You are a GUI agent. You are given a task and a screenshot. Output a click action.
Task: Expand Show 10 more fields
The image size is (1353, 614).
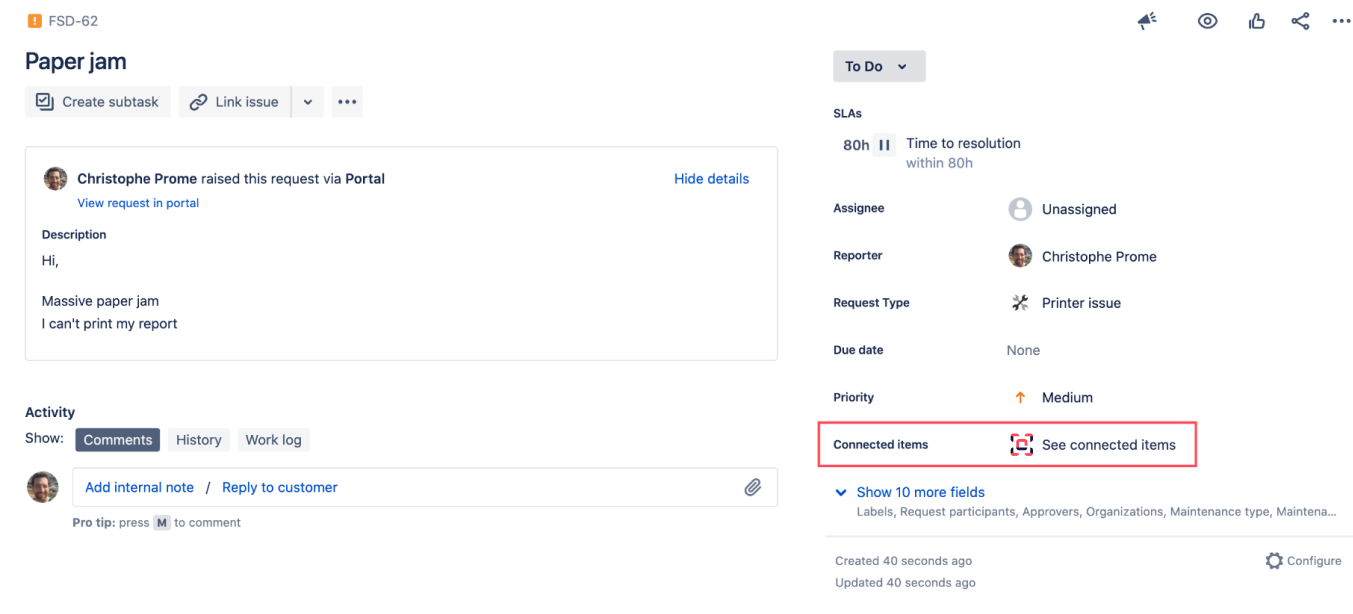920,492
